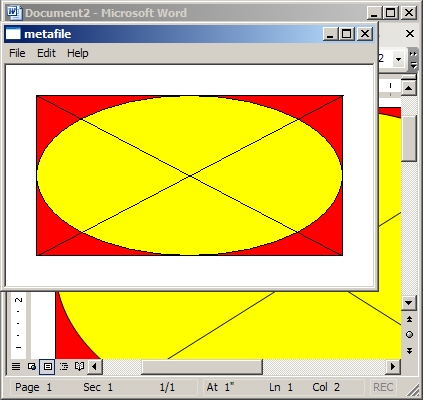Viewport: 423px width, 400px height.
Task: Click Word vertical scrollbar up arrow
Action: (x=409, y=88)
